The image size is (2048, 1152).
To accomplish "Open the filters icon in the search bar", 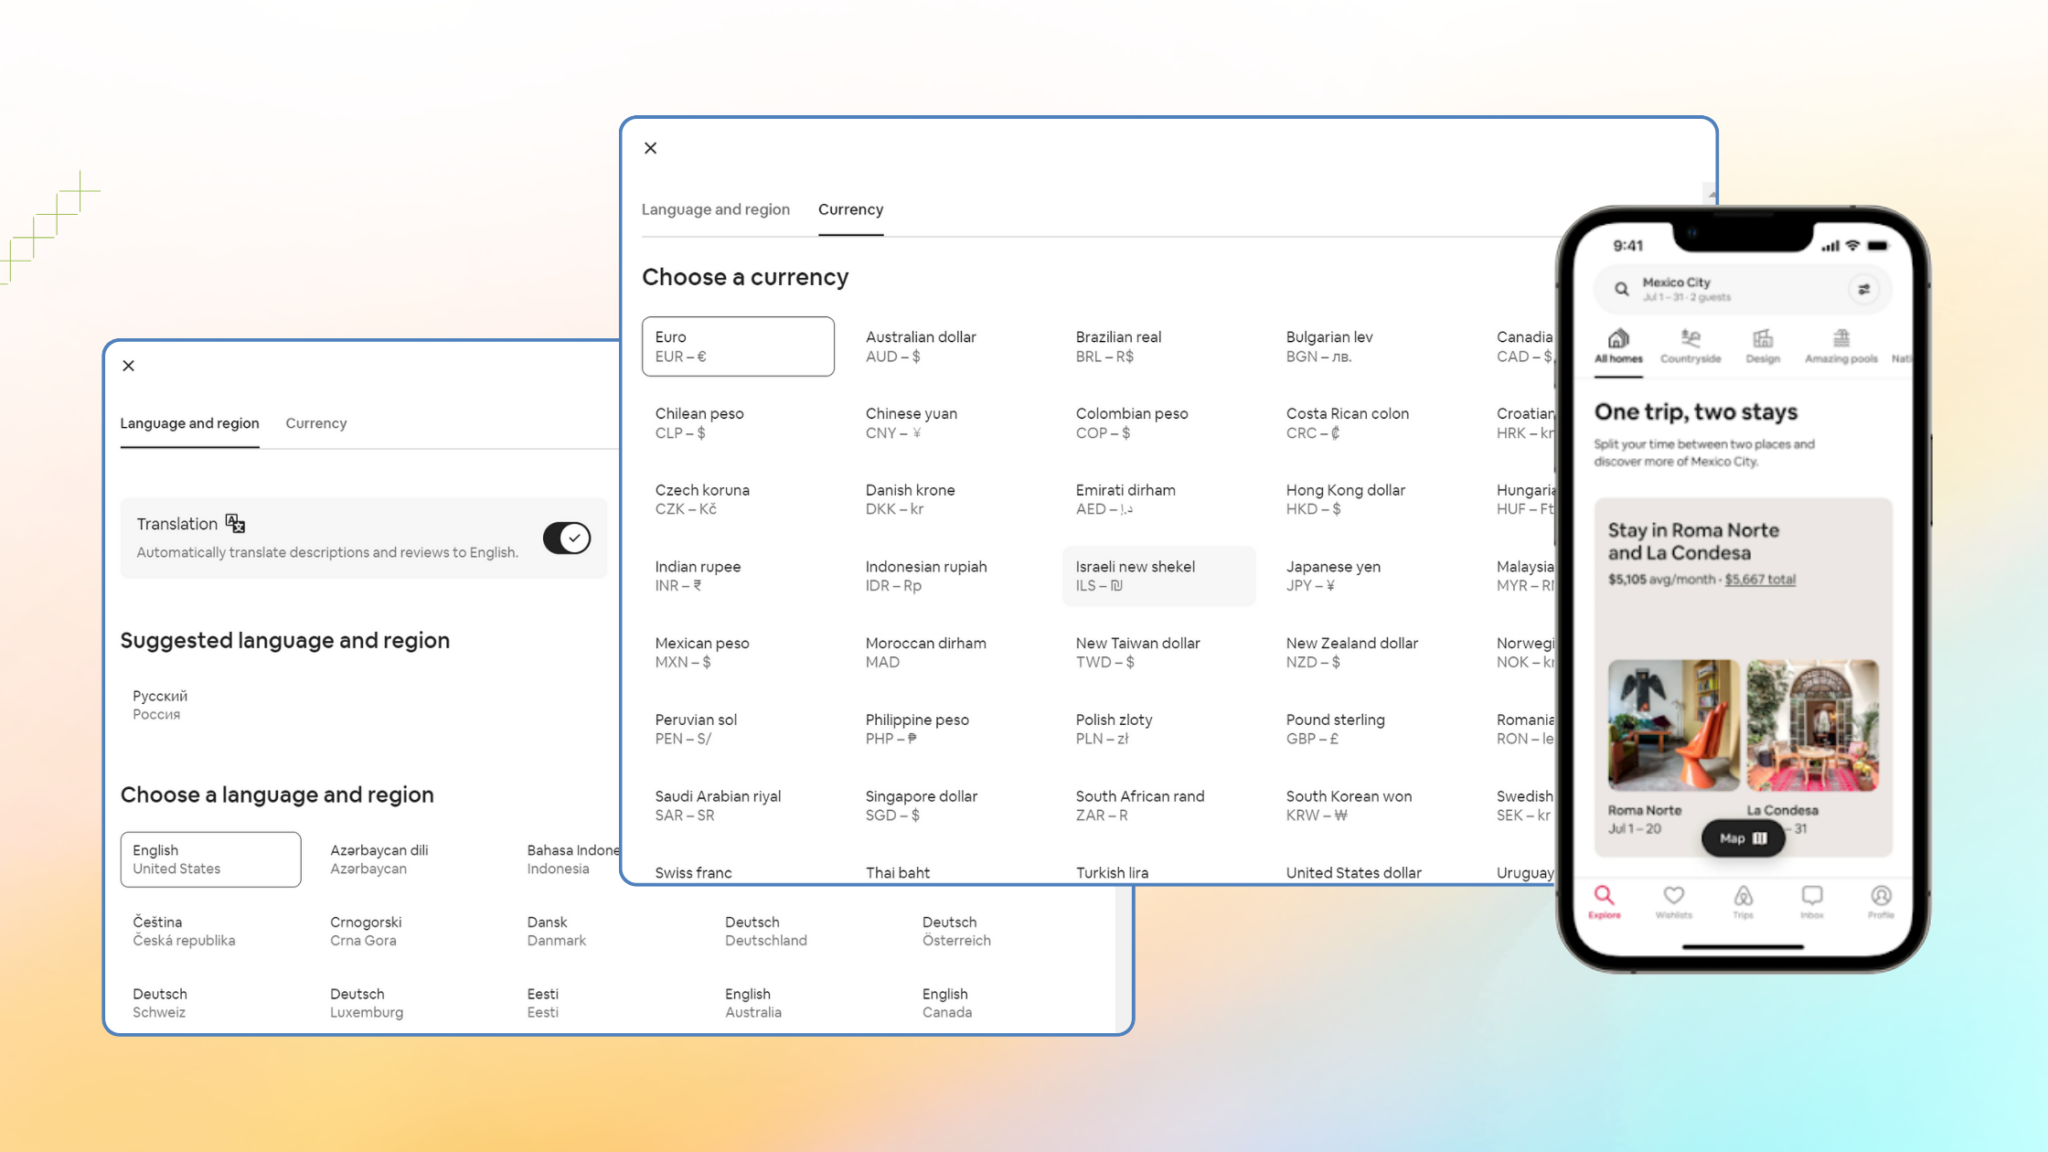I will click(x=1864, y=289).
